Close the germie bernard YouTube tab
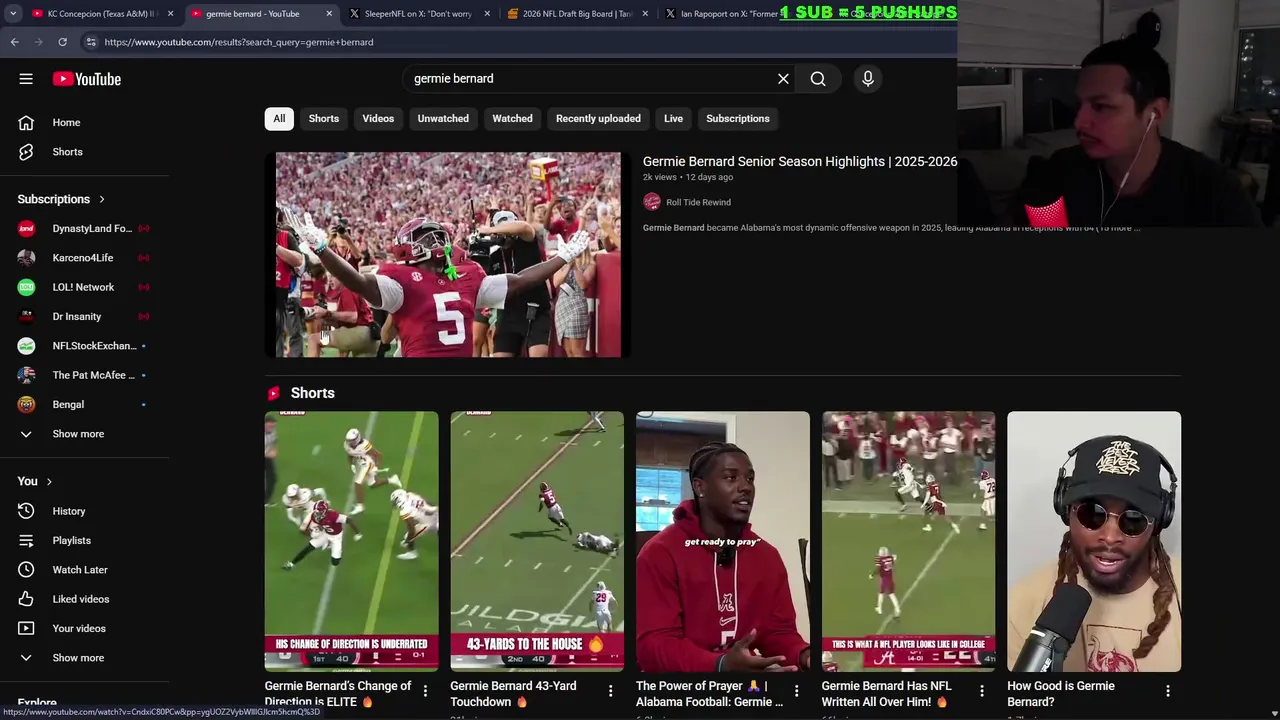The width and height of the screenshot is (1280, 720). 329,14
